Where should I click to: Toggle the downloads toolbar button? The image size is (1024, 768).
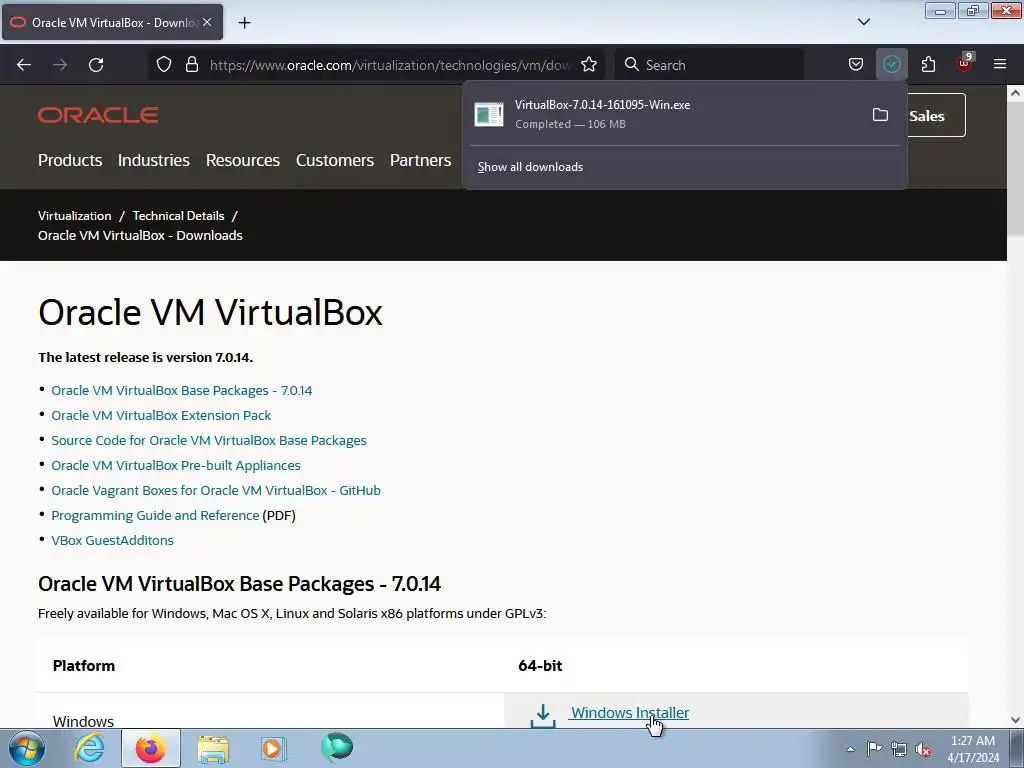(x=891, y=65)
